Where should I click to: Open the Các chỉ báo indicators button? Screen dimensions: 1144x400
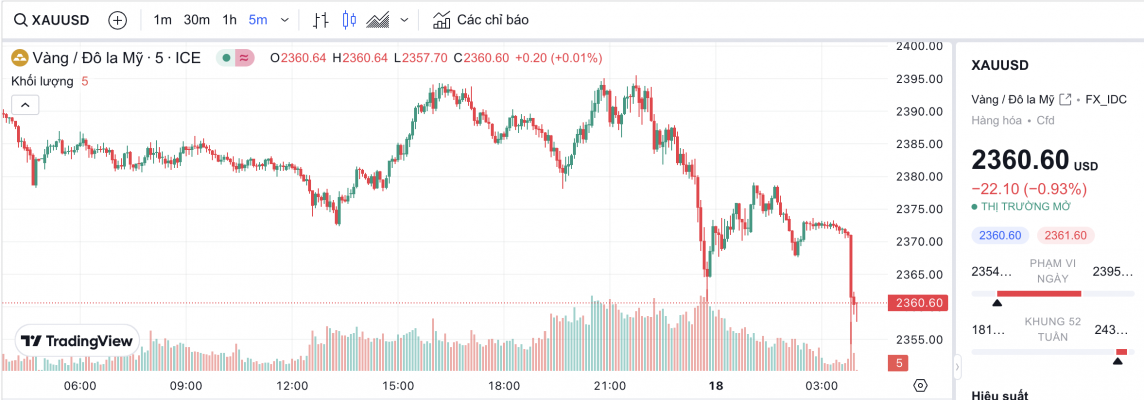pyautogui.click(x=481, y=20)
